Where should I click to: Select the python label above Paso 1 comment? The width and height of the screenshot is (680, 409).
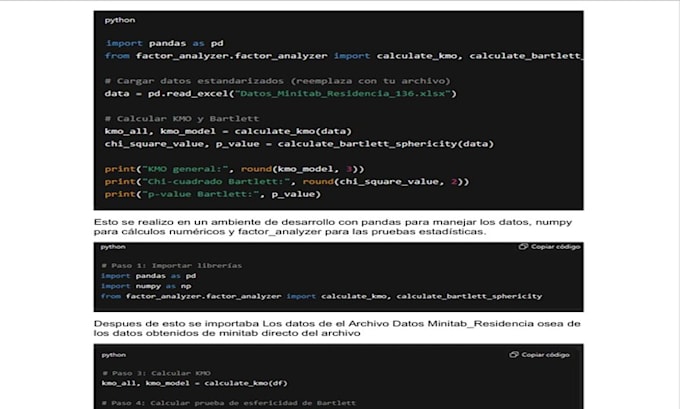(x=113, y=247)
